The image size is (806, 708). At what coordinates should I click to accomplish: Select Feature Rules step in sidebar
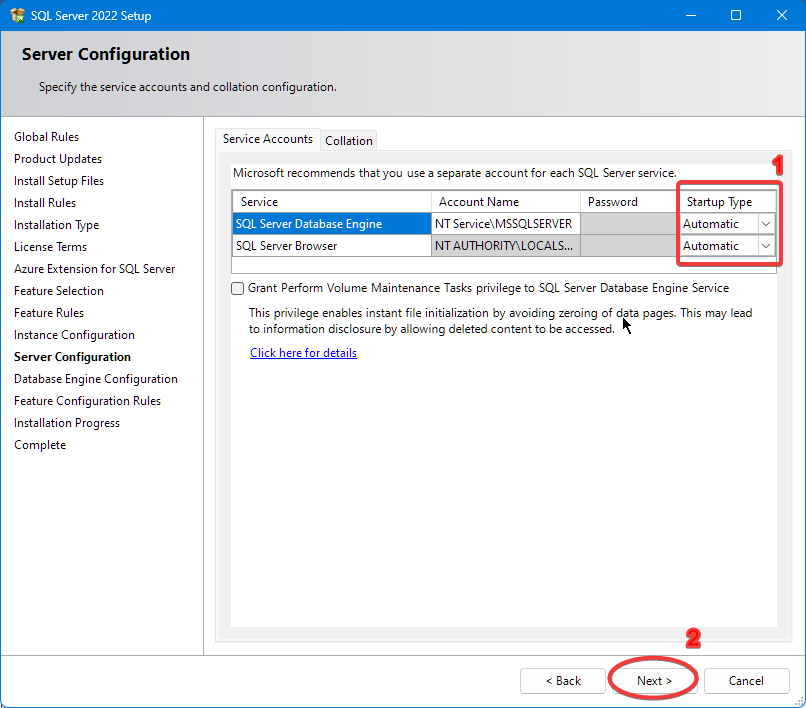click(49, 313)
